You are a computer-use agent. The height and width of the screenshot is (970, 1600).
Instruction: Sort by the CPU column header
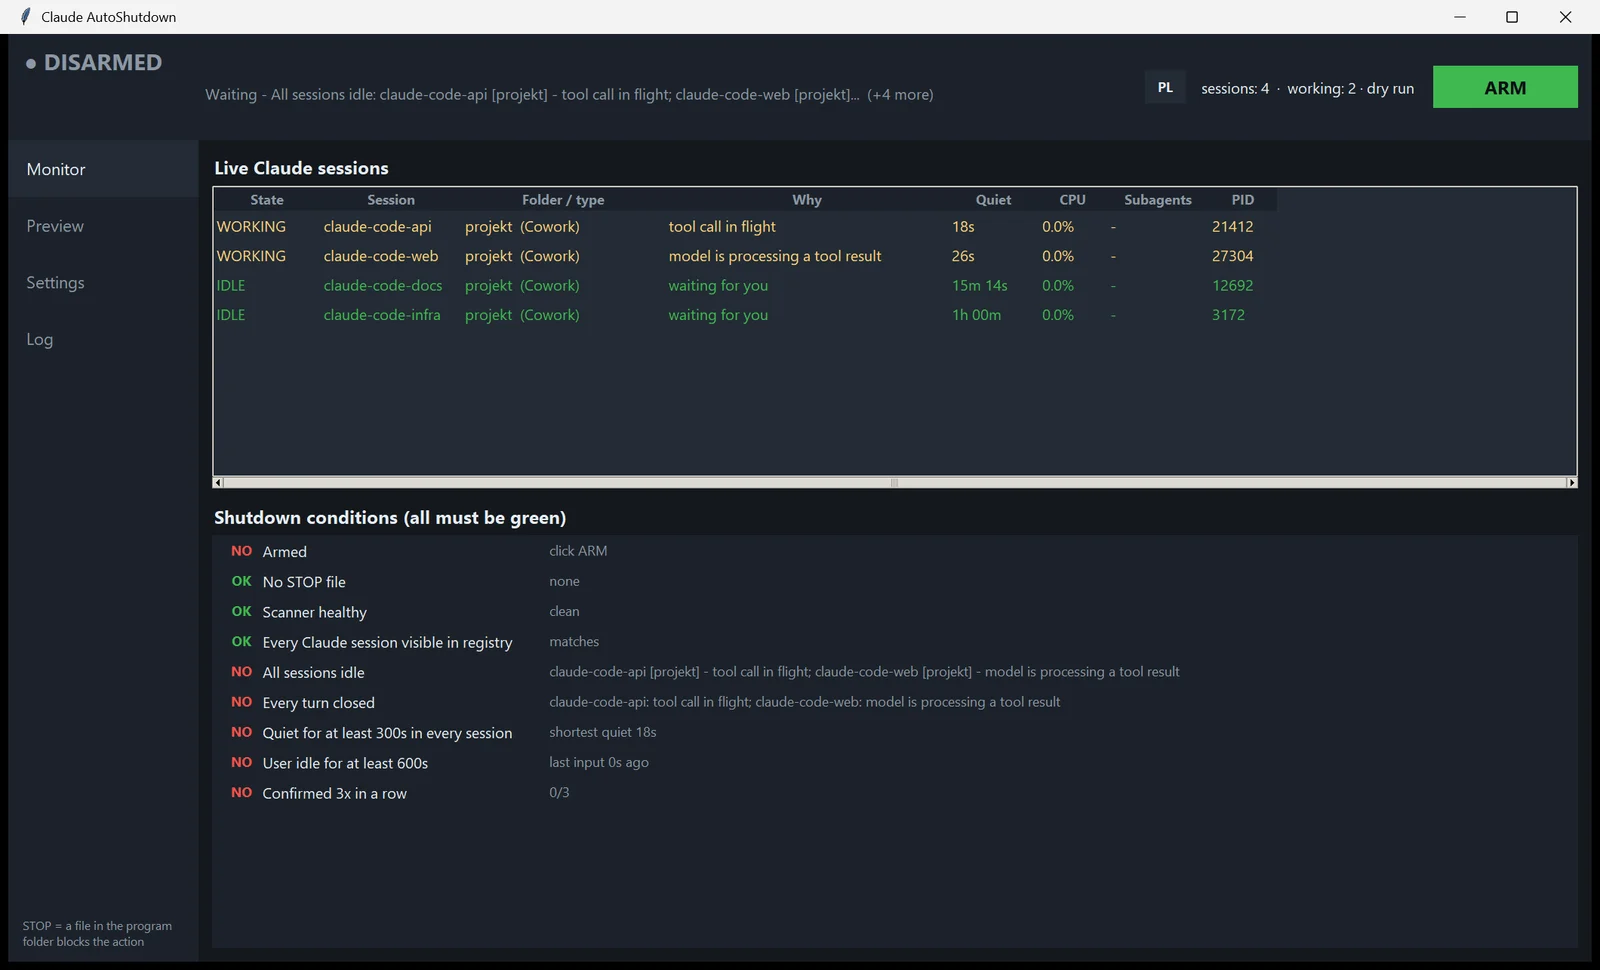pyautogui.click(x=1072, y=200)
